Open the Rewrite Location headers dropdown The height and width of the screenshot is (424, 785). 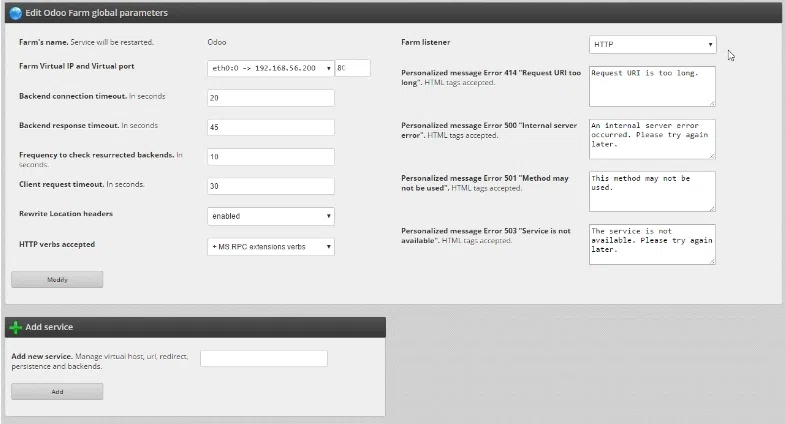[x=270, y=216]
